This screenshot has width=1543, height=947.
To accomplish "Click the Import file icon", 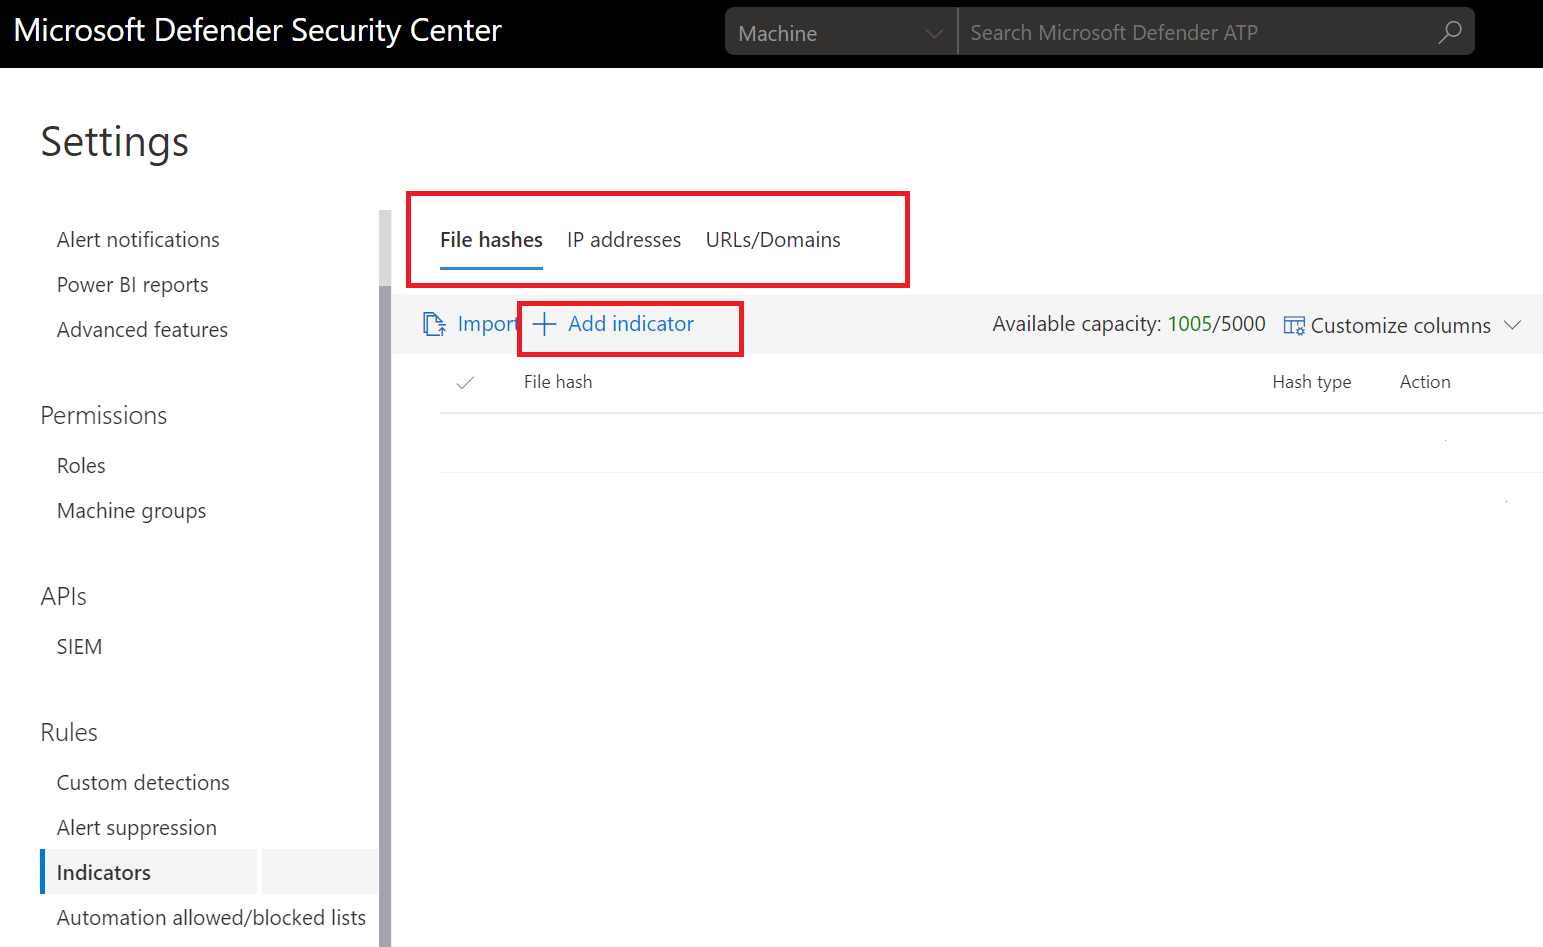I will pos(434,324).
